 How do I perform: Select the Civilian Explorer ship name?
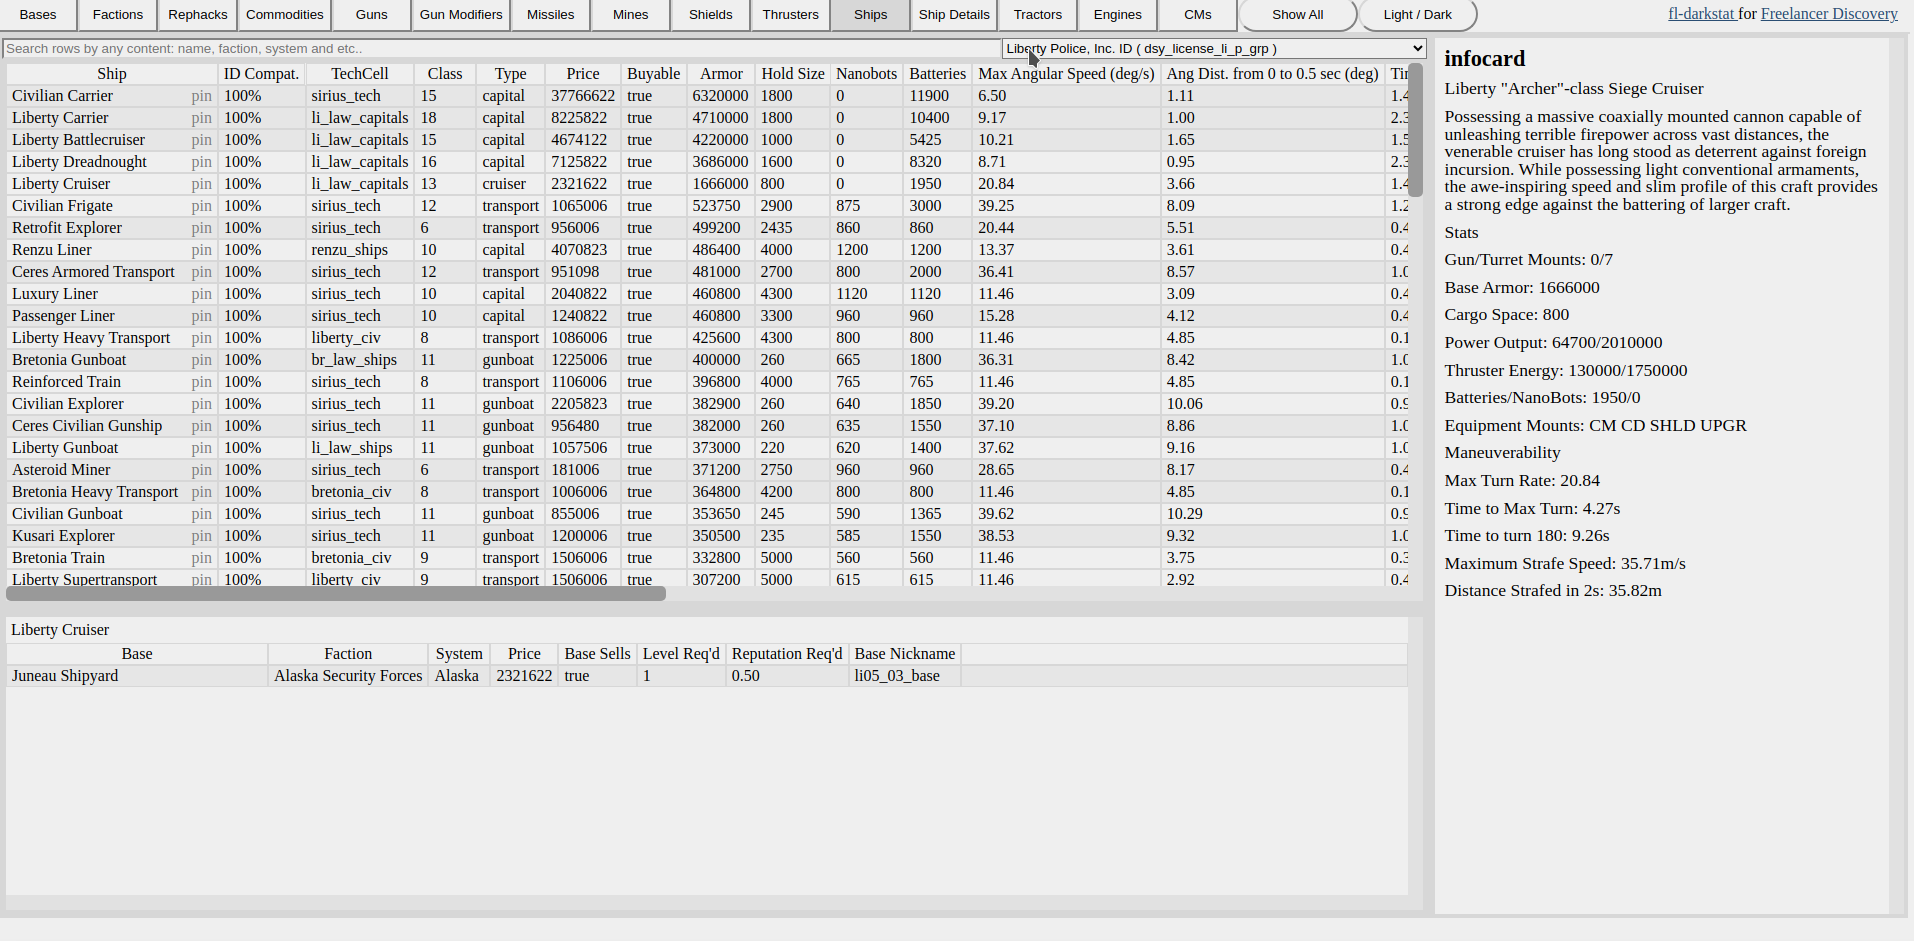68,404
